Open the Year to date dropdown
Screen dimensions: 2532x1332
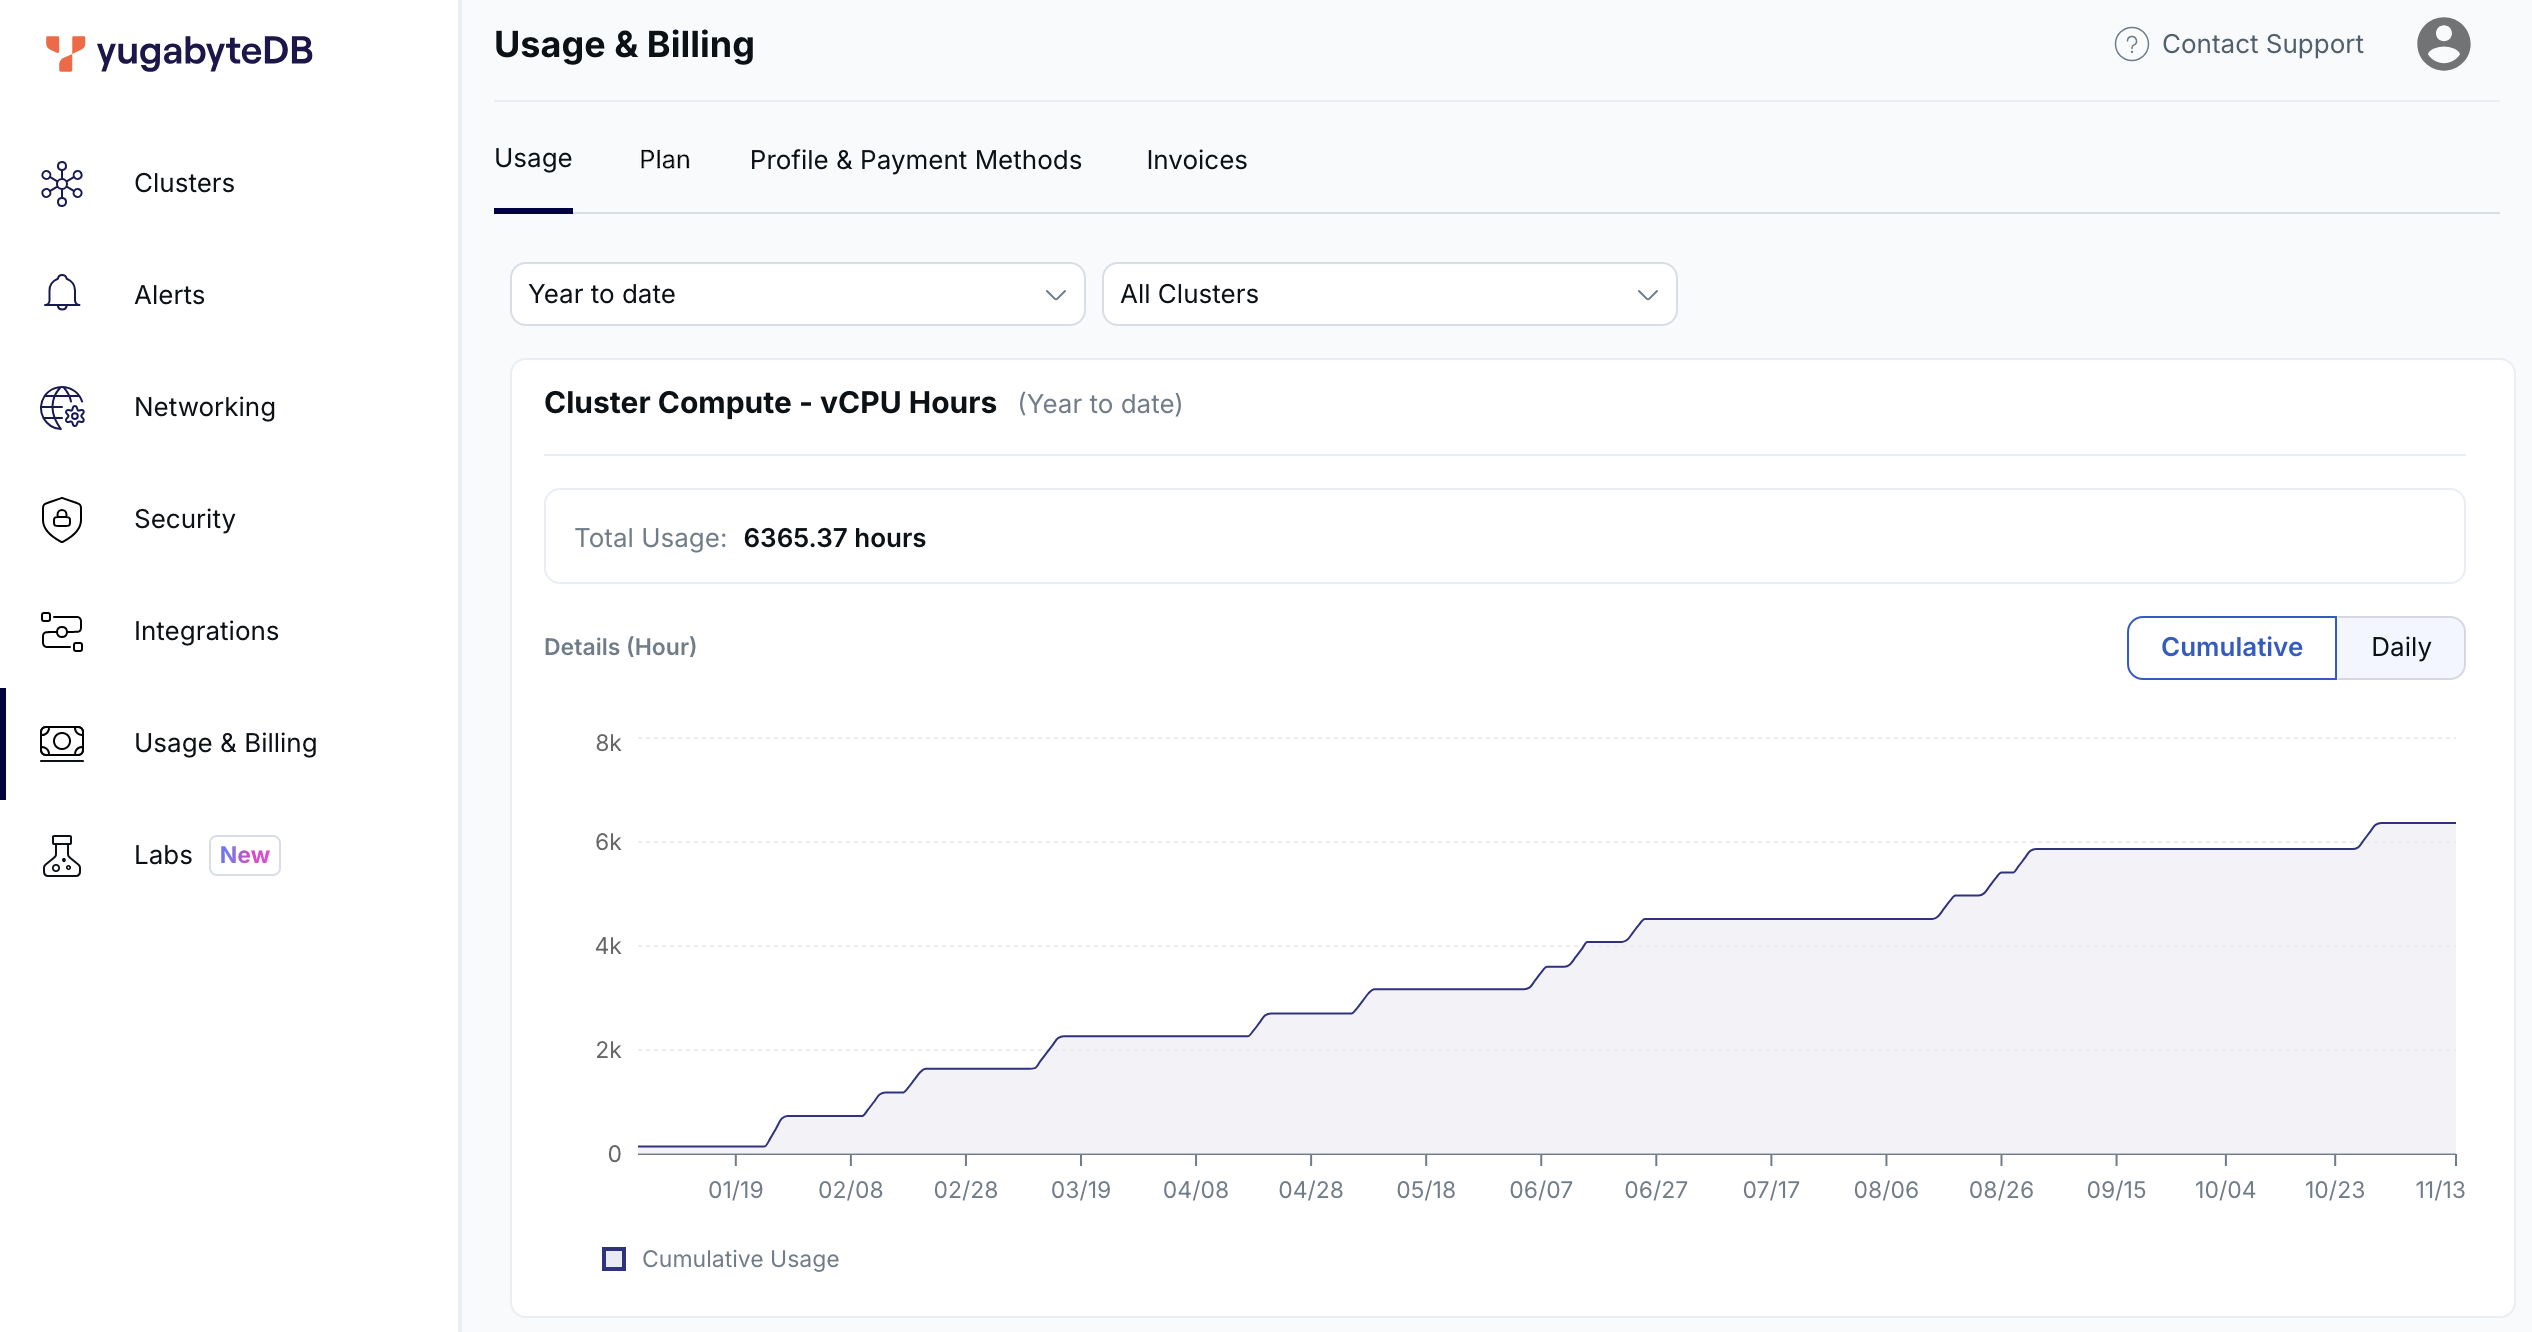click(796, 294)
